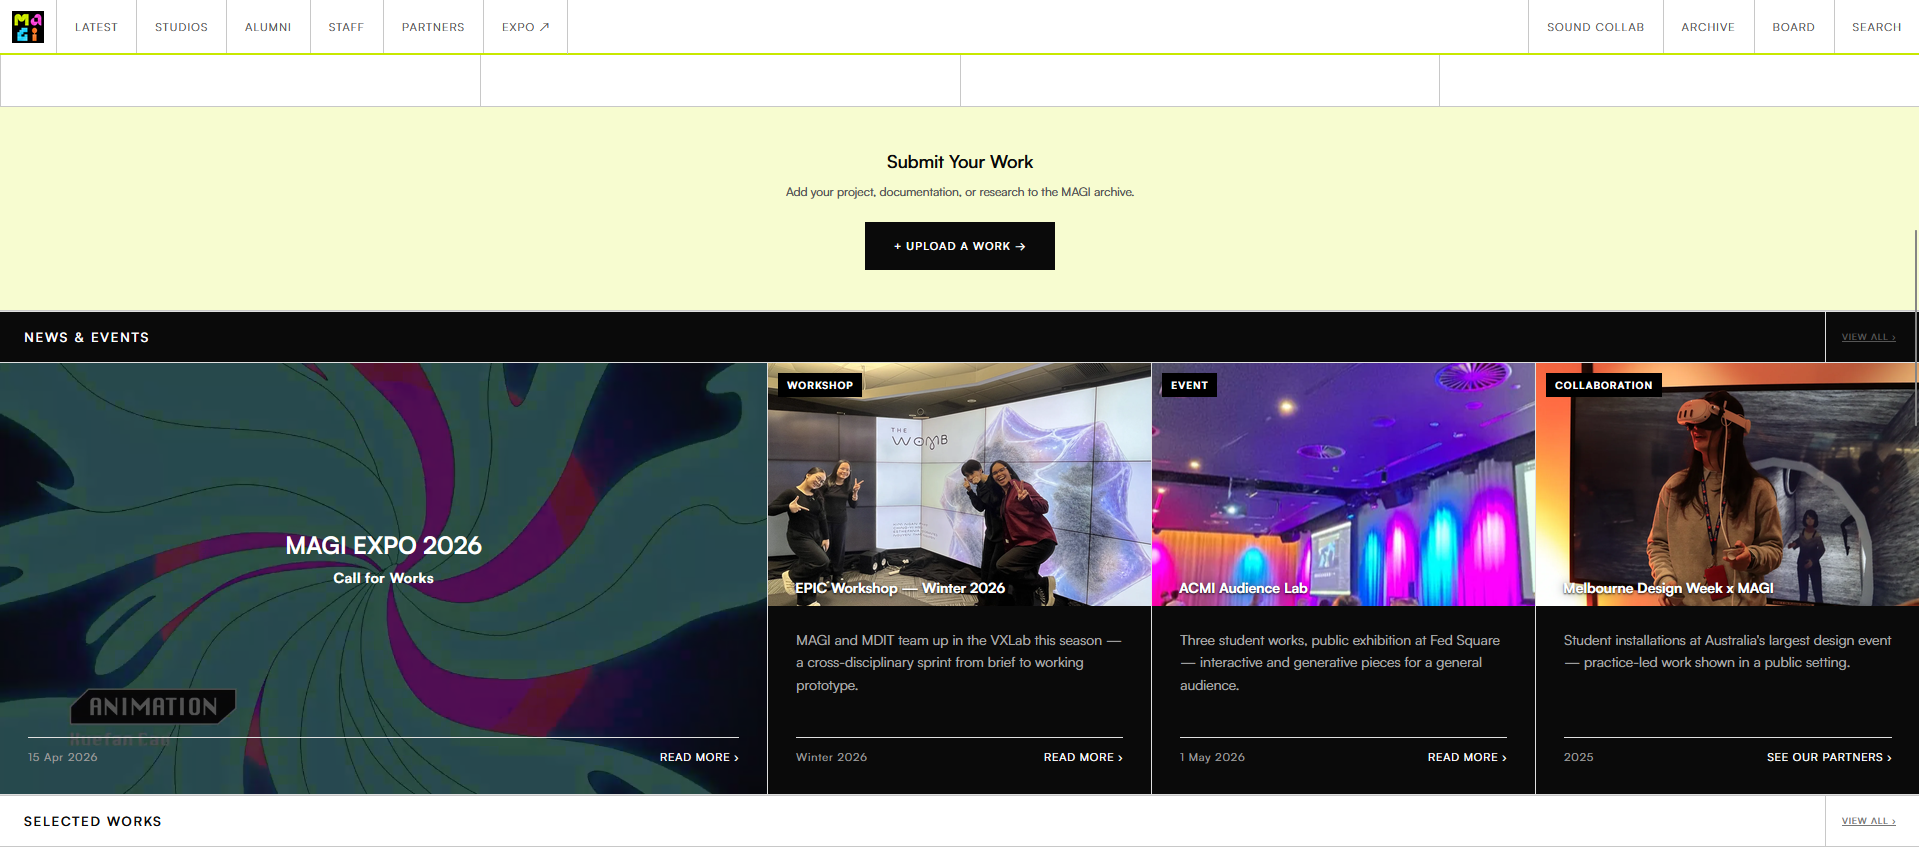Open the STUDIOS nav item
Viewport: 1919px width, 864px height.
click(x=181, y=27)
